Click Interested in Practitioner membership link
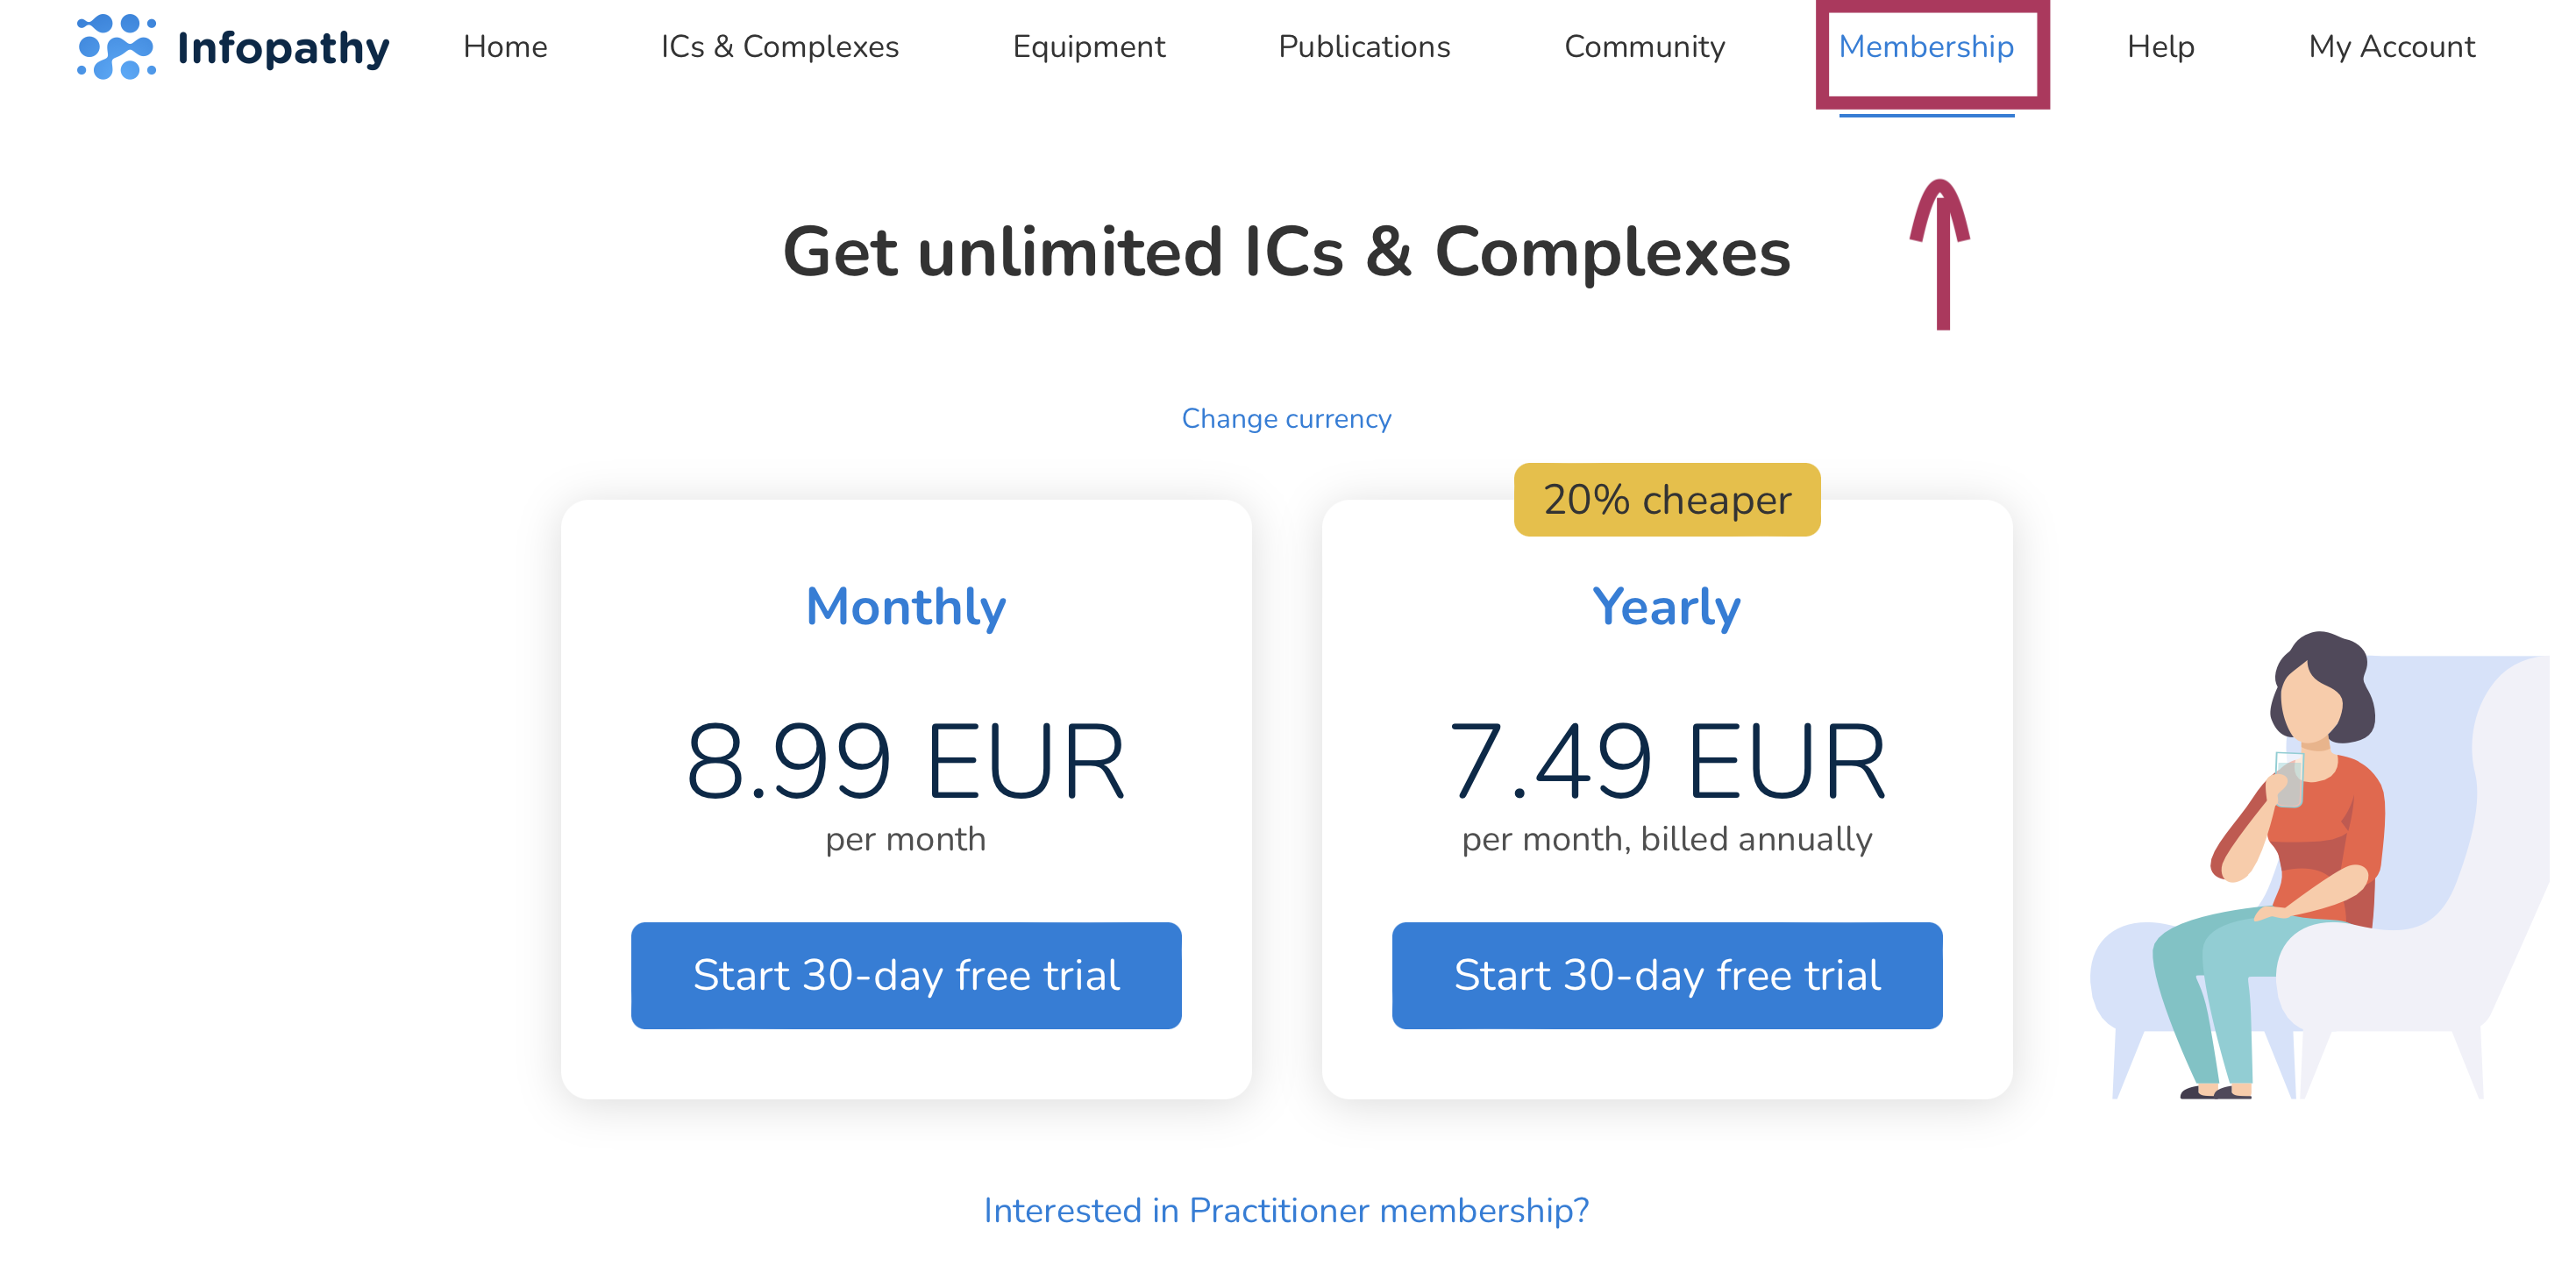2576x1287 pixels. pyautogui.click(x=1286, y=1210)
